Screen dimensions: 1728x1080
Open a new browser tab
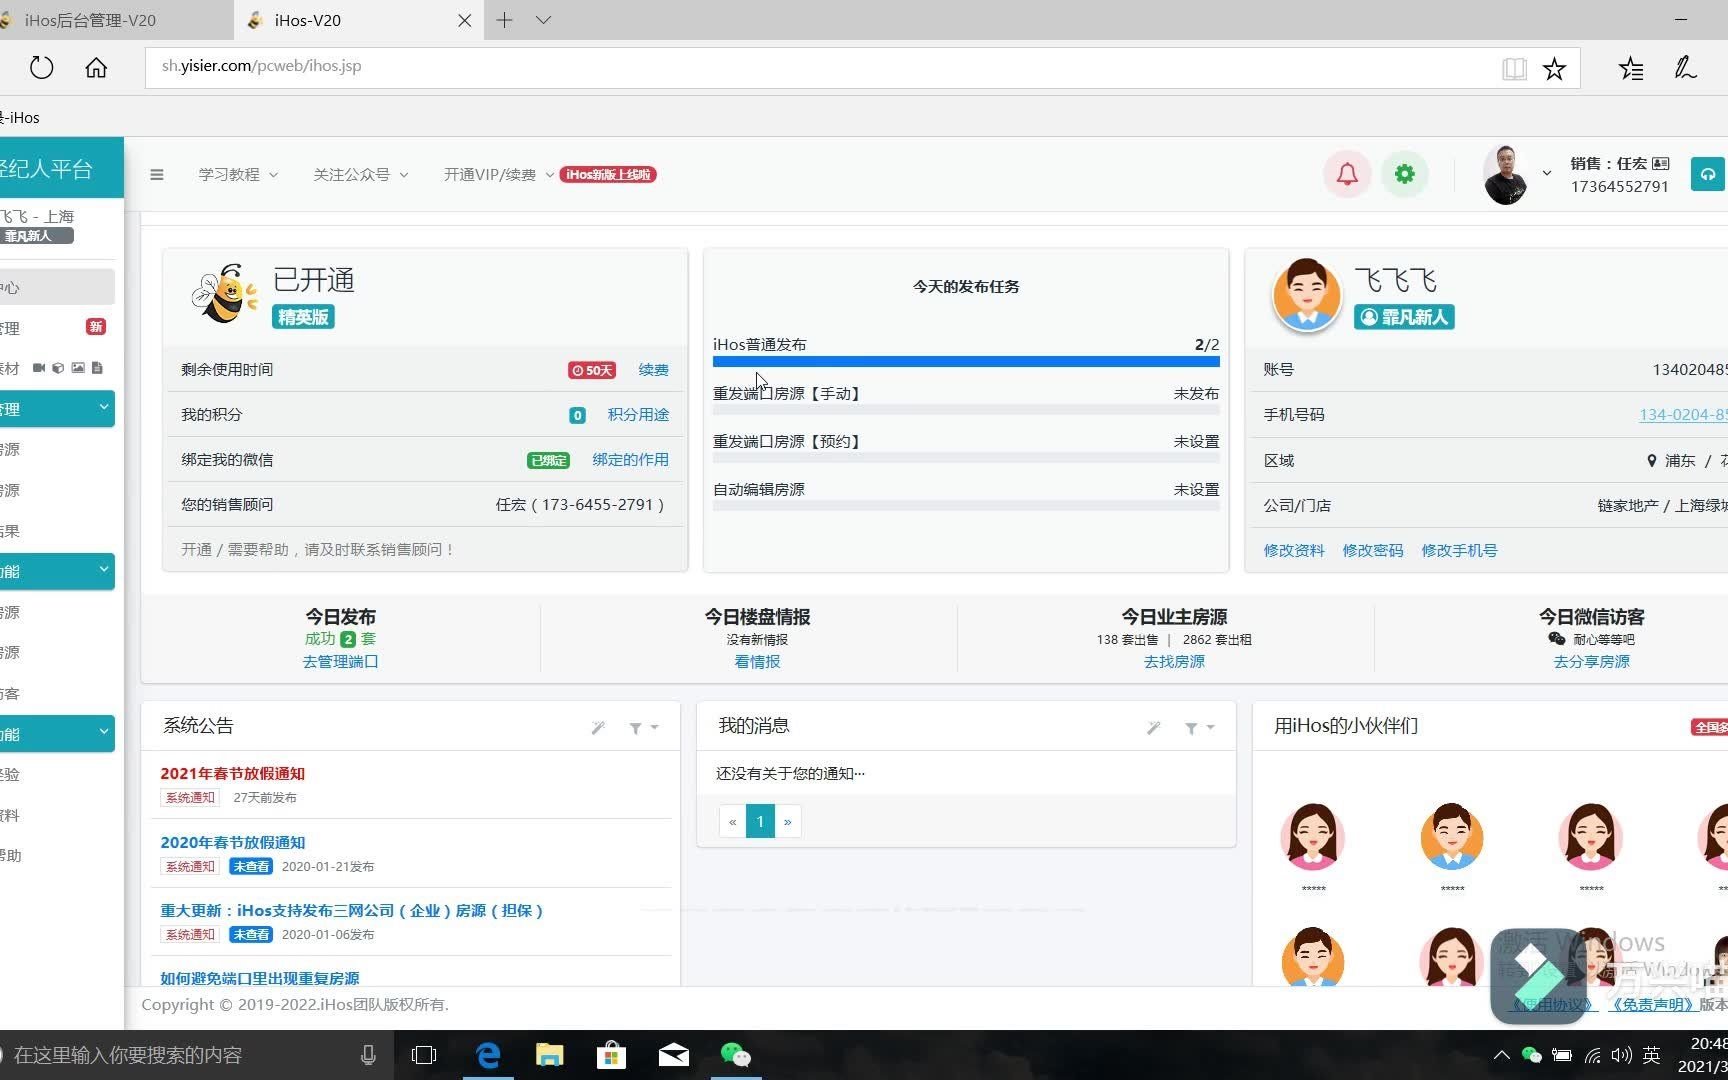[505, 20]
